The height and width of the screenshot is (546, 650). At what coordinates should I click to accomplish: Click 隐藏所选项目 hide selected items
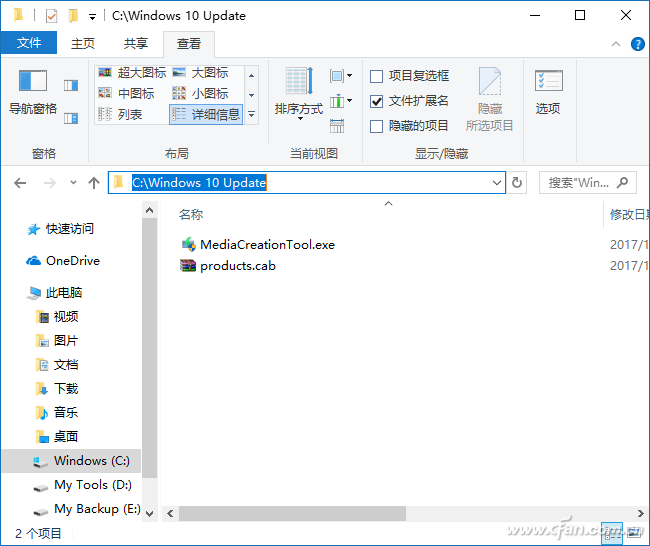tap(490, 99)
